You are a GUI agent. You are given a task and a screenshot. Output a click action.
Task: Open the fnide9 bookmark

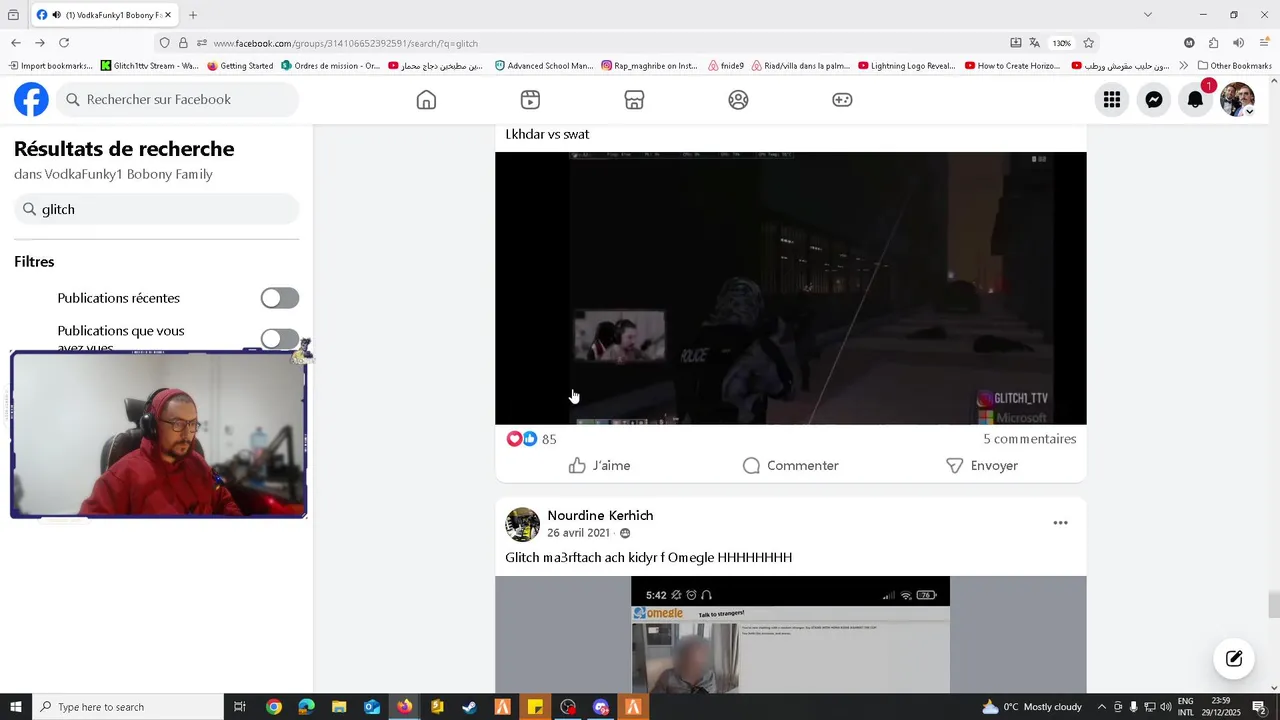pyautogui.click(x=726, y=66)
